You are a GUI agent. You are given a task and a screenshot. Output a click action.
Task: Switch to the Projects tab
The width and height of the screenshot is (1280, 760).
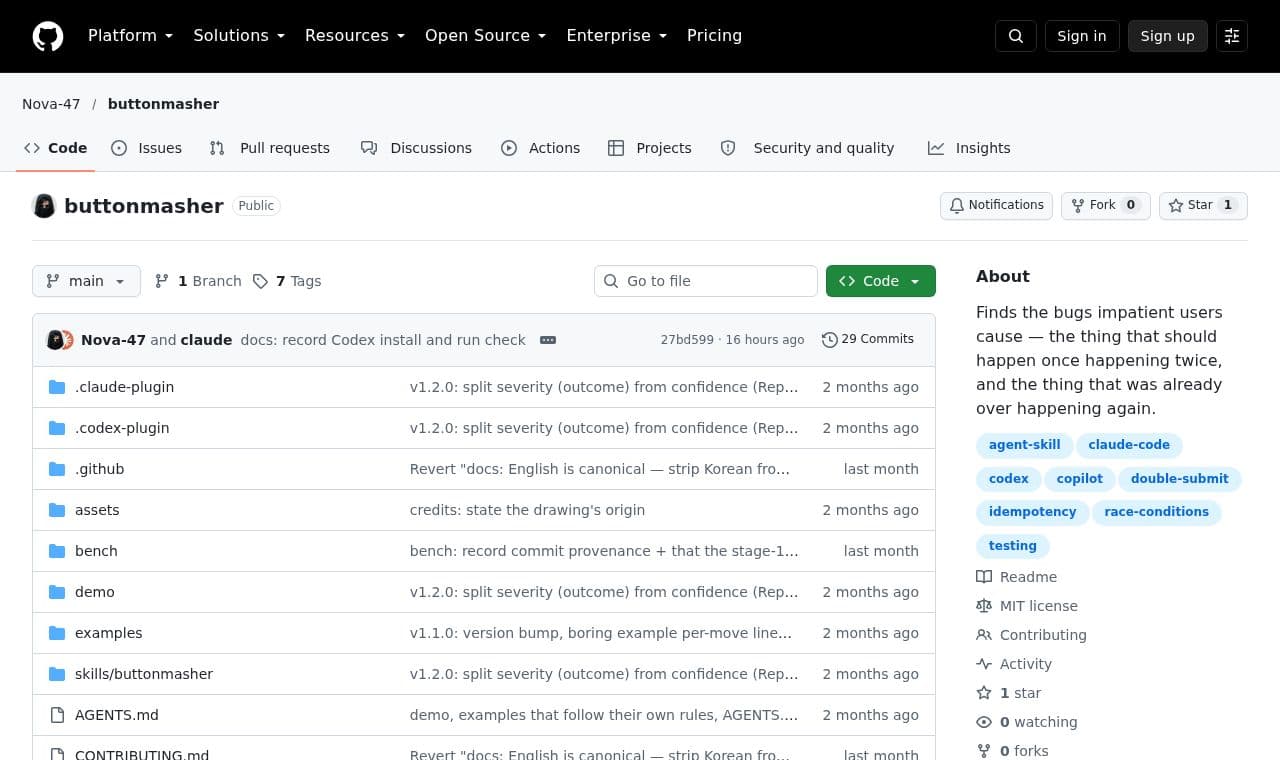click(x=650, y=148)
